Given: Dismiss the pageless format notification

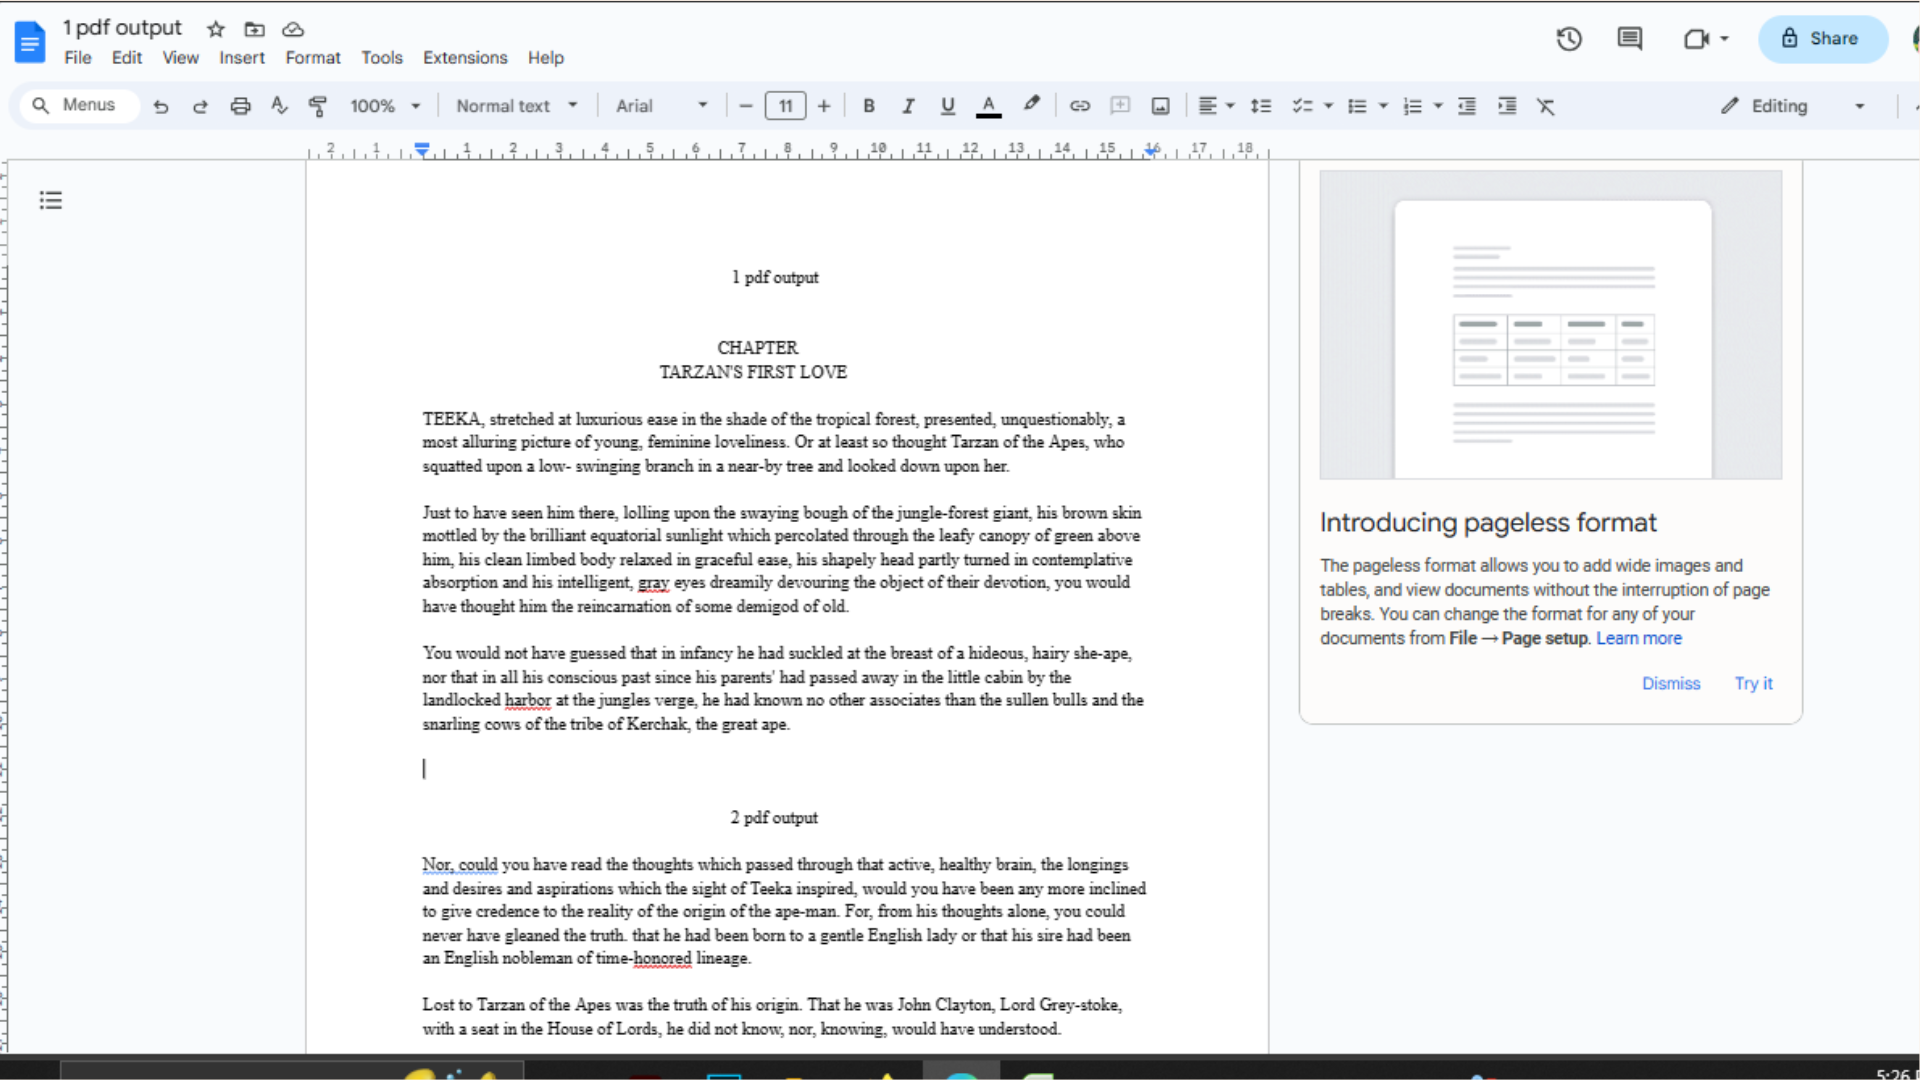Looking at the screenshot, I should click(1671, 683).
